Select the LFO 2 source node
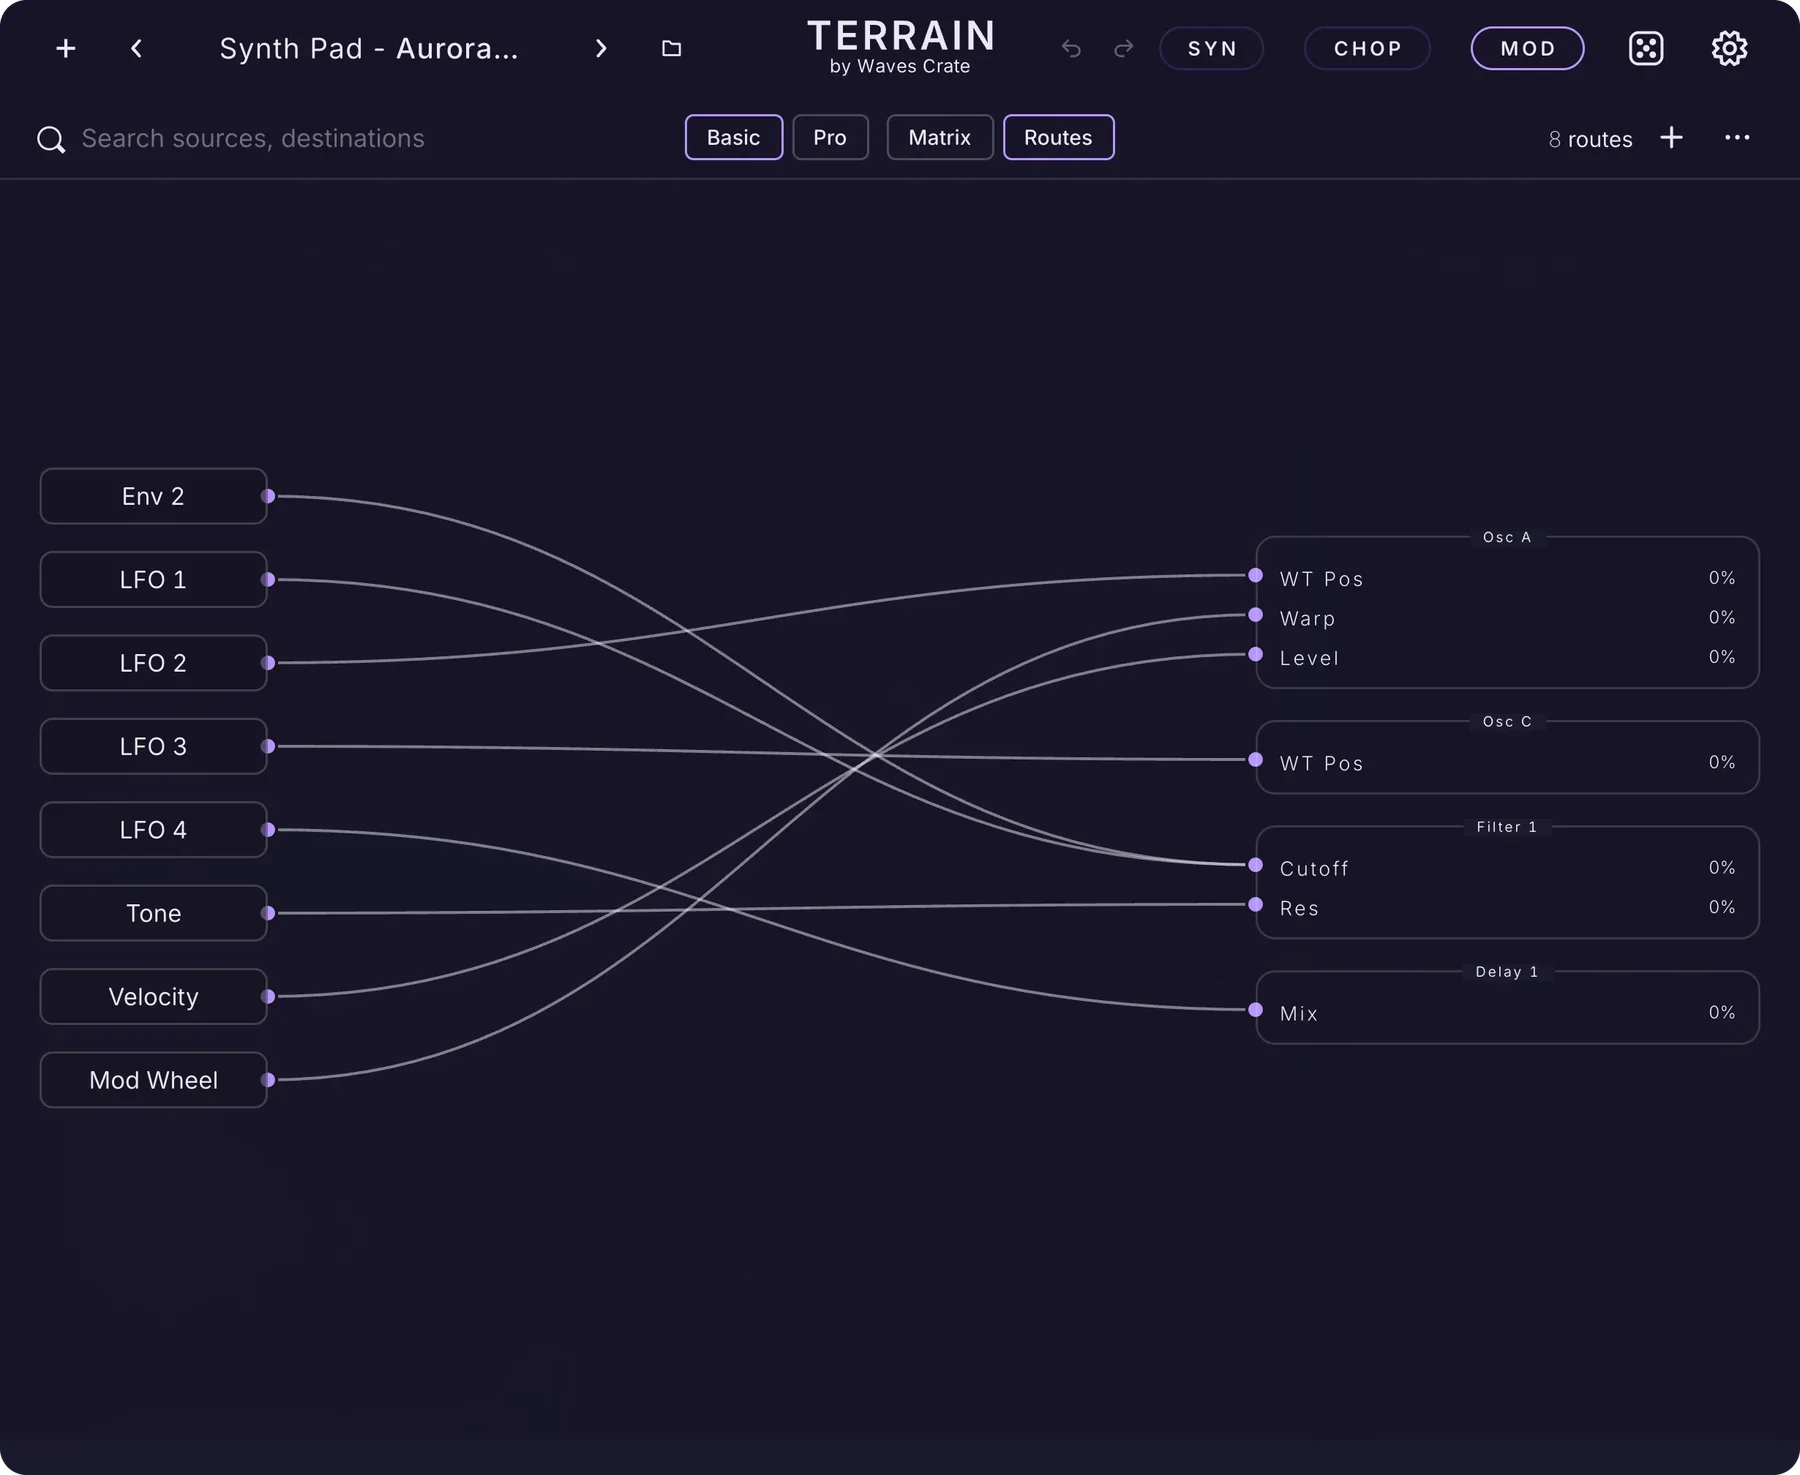The height and width of the screenshot is (1475, 1800). coord(153,663)
